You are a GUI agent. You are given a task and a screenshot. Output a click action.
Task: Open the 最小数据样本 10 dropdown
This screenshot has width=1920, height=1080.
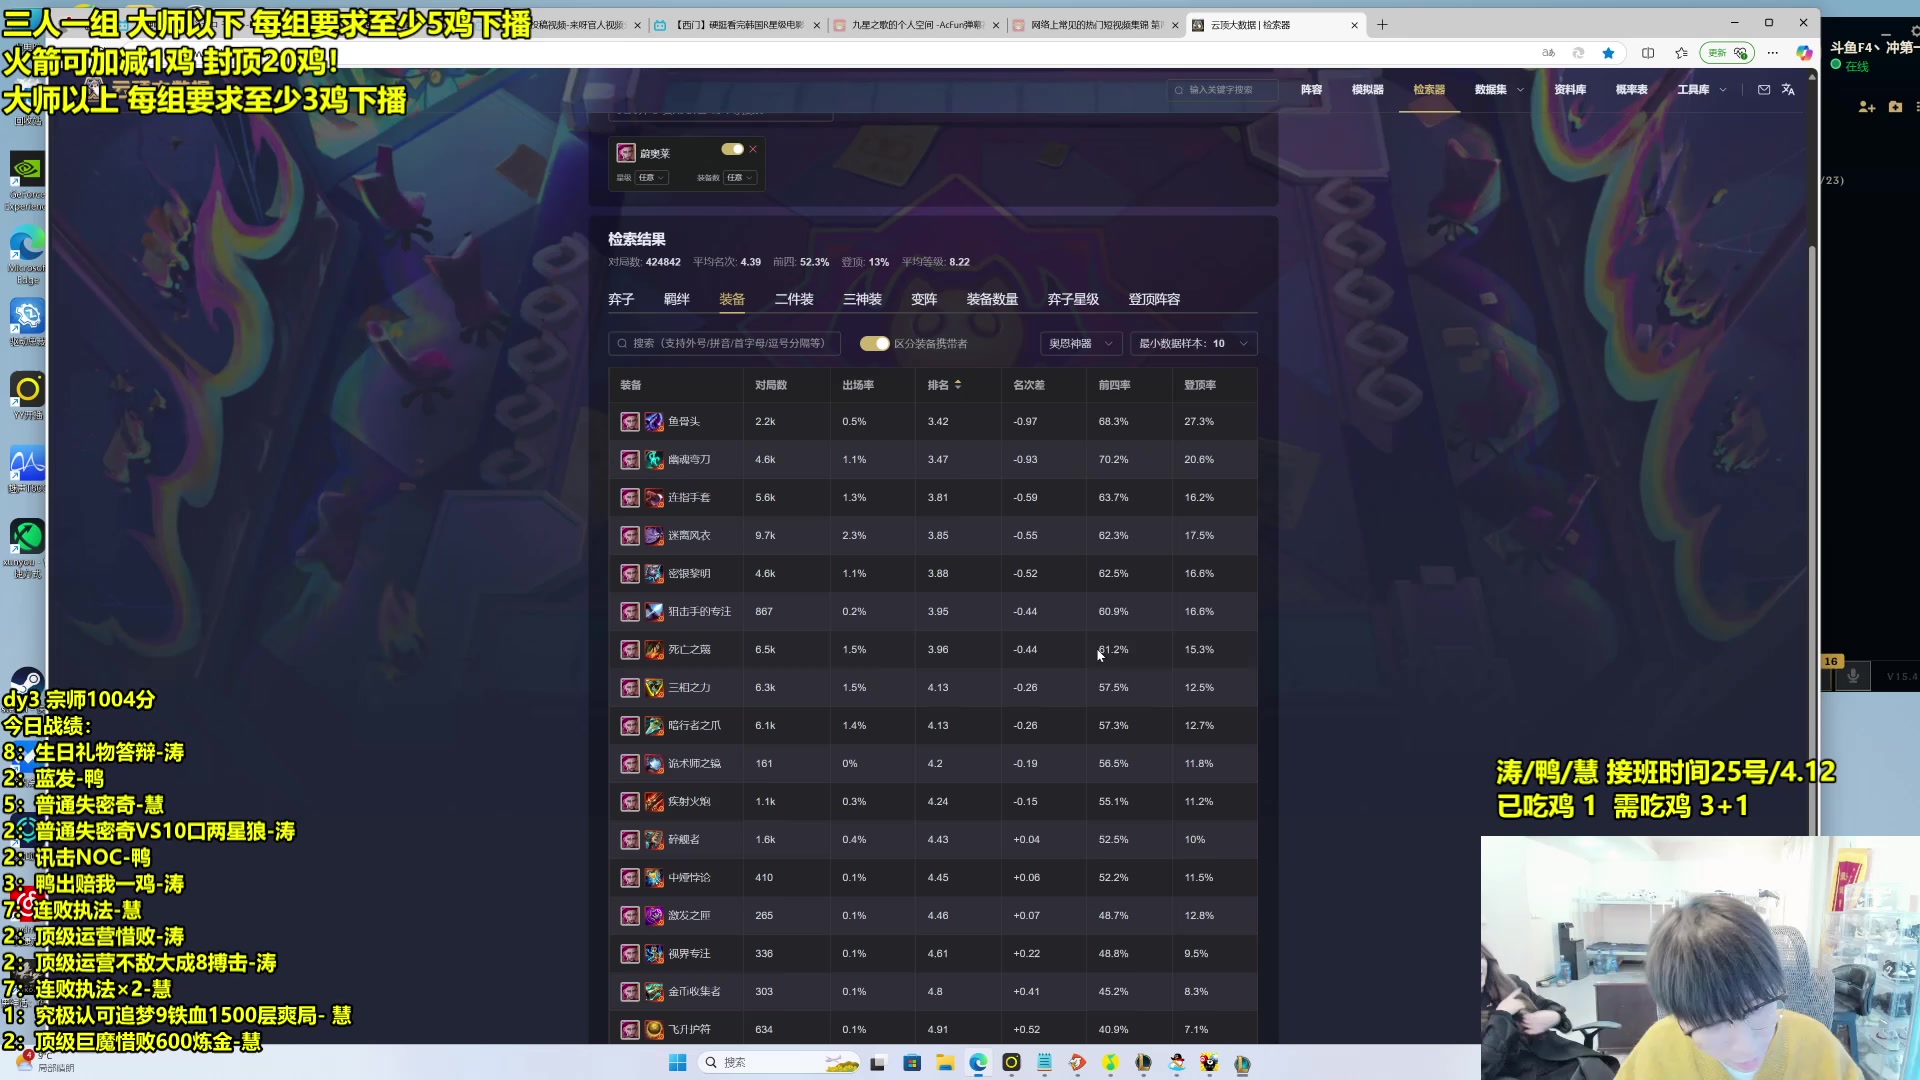click(x=1194, y=344)
